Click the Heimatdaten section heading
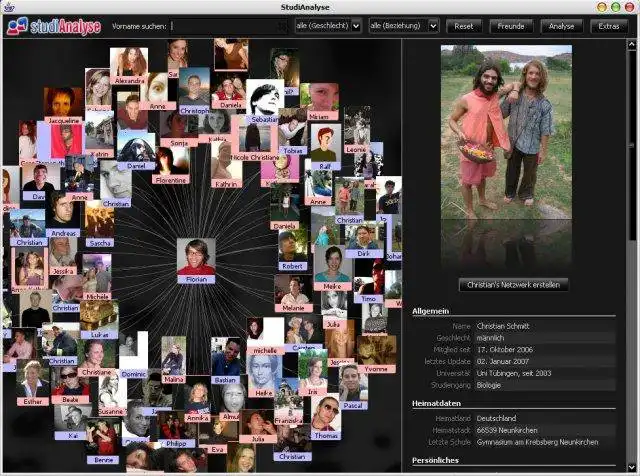This screenshot has width=640, height=476. coord(436,403)
